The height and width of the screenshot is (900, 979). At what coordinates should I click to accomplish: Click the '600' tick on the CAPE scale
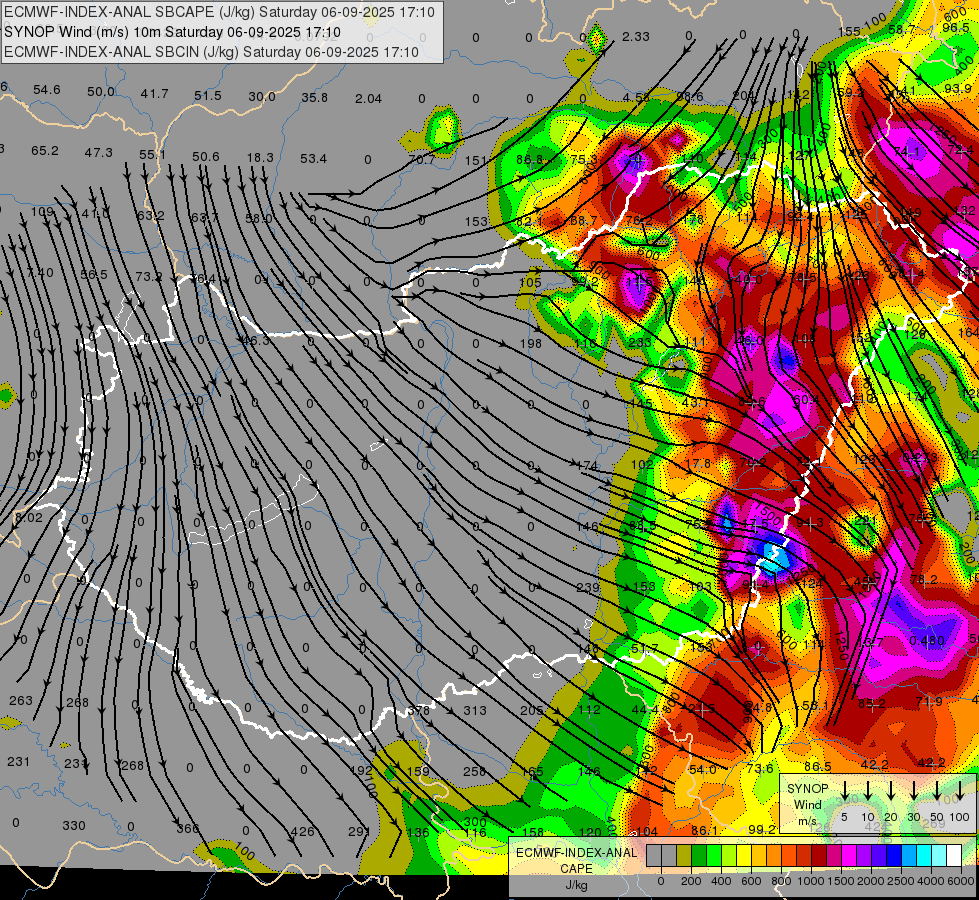[x=751, y=881]
